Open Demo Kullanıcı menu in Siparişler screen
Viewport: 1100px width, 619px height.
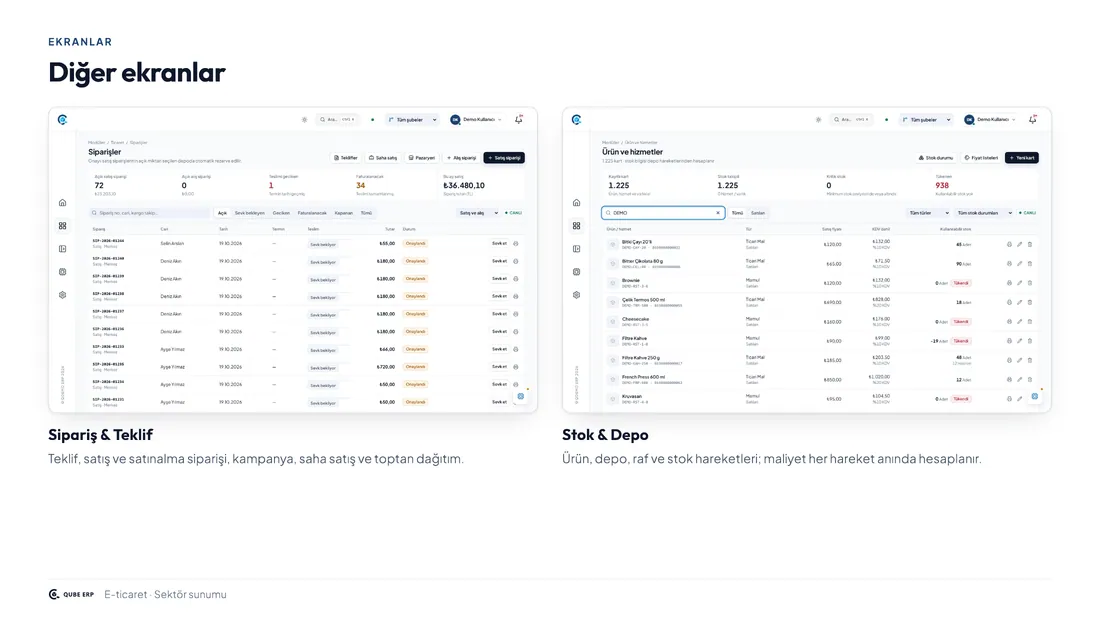(x=476, y=119)
